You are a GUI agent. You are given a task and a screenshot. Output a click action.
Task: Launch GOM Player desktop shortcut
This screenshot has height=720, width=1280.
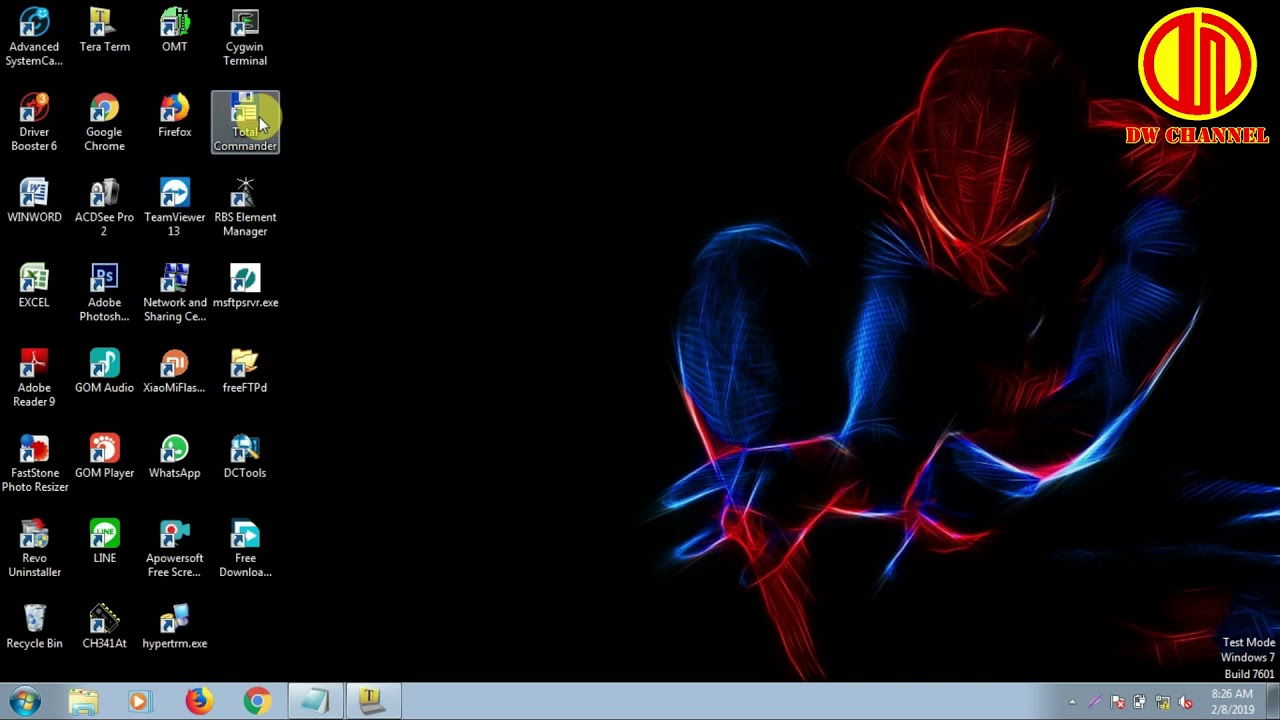tap(104, 455)
